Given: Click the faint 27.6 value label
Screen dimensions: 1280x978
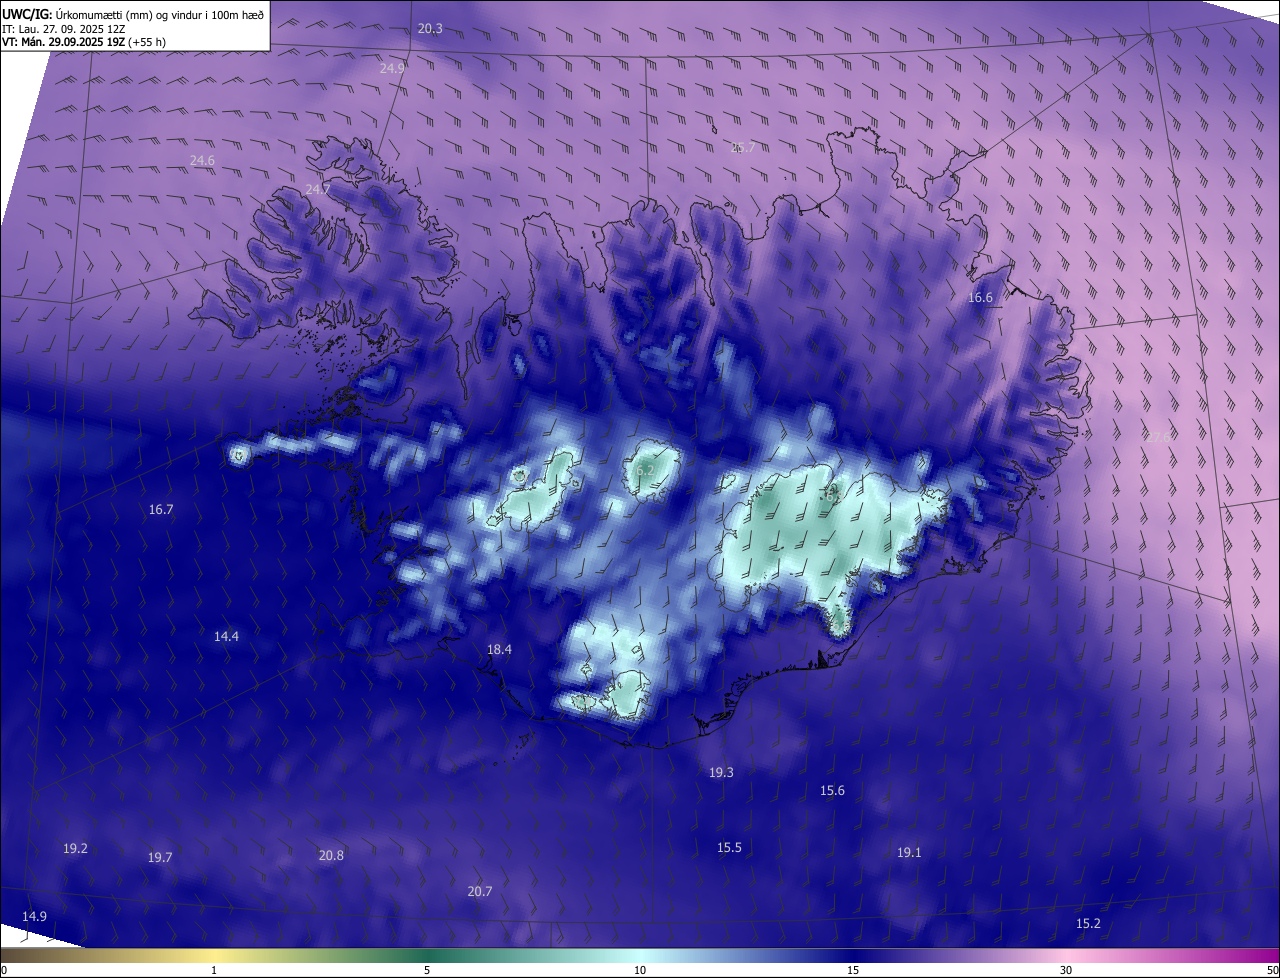Looking at the screenshot, I should (x=1158, y=437).
